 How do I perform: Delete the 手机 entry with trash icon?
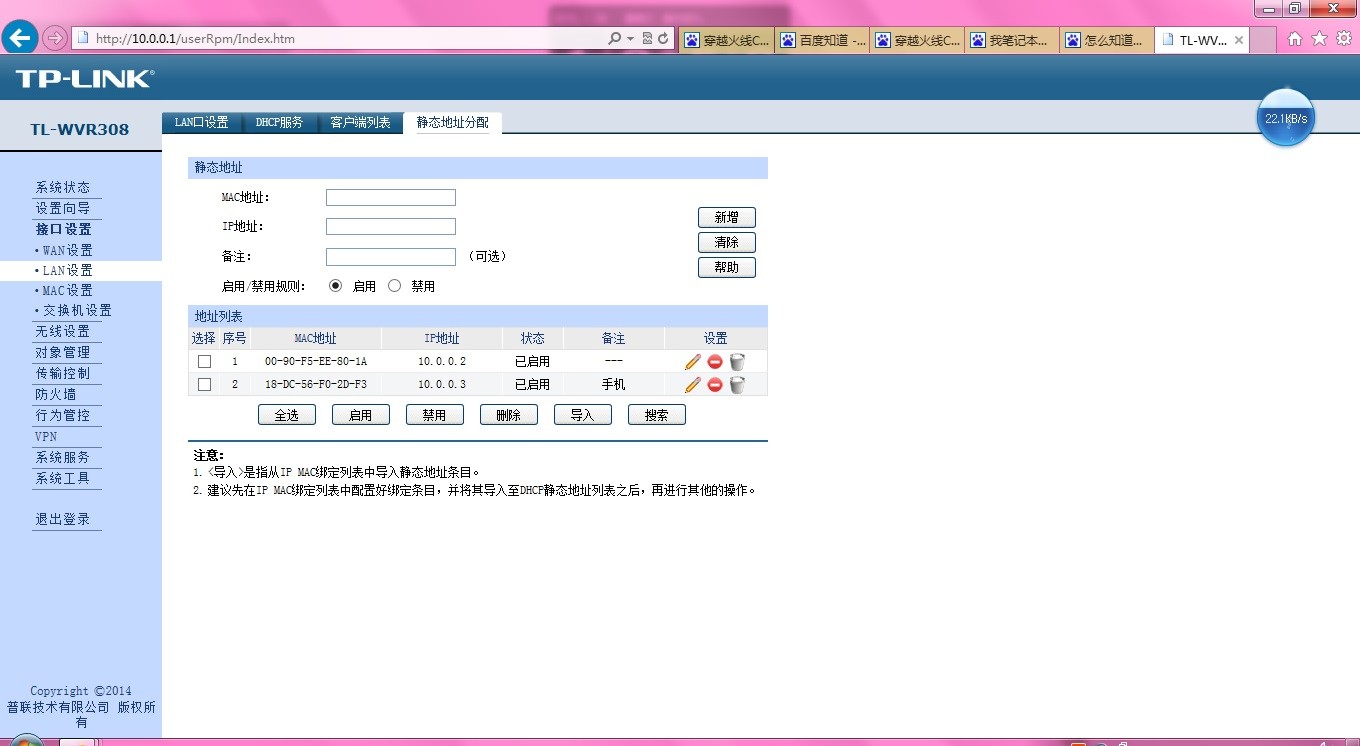[737, 384]
